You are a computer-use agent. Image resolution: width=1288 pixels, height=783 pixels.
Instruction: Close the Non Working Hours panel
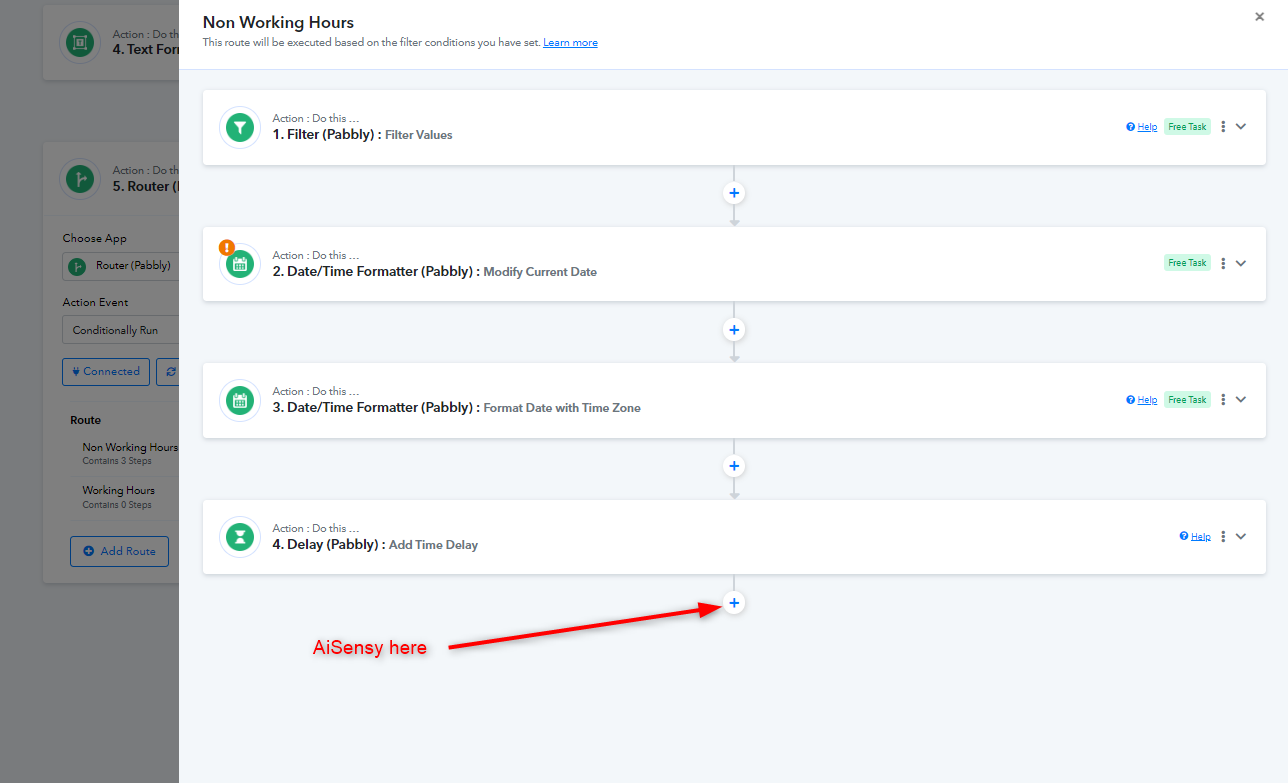point(1260,17)
